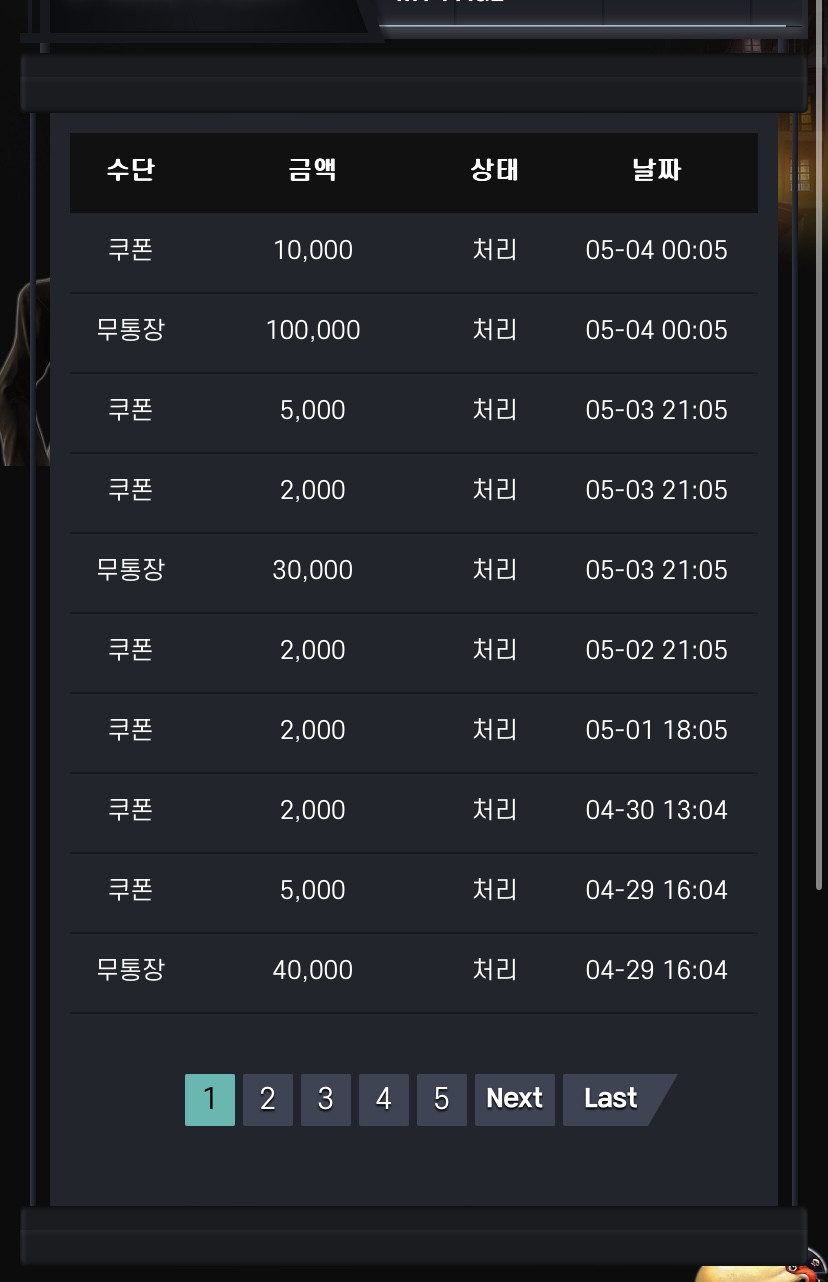Click the 05-02 21:05 date cell
This screenshot has height=1282, width=828.
657,650
